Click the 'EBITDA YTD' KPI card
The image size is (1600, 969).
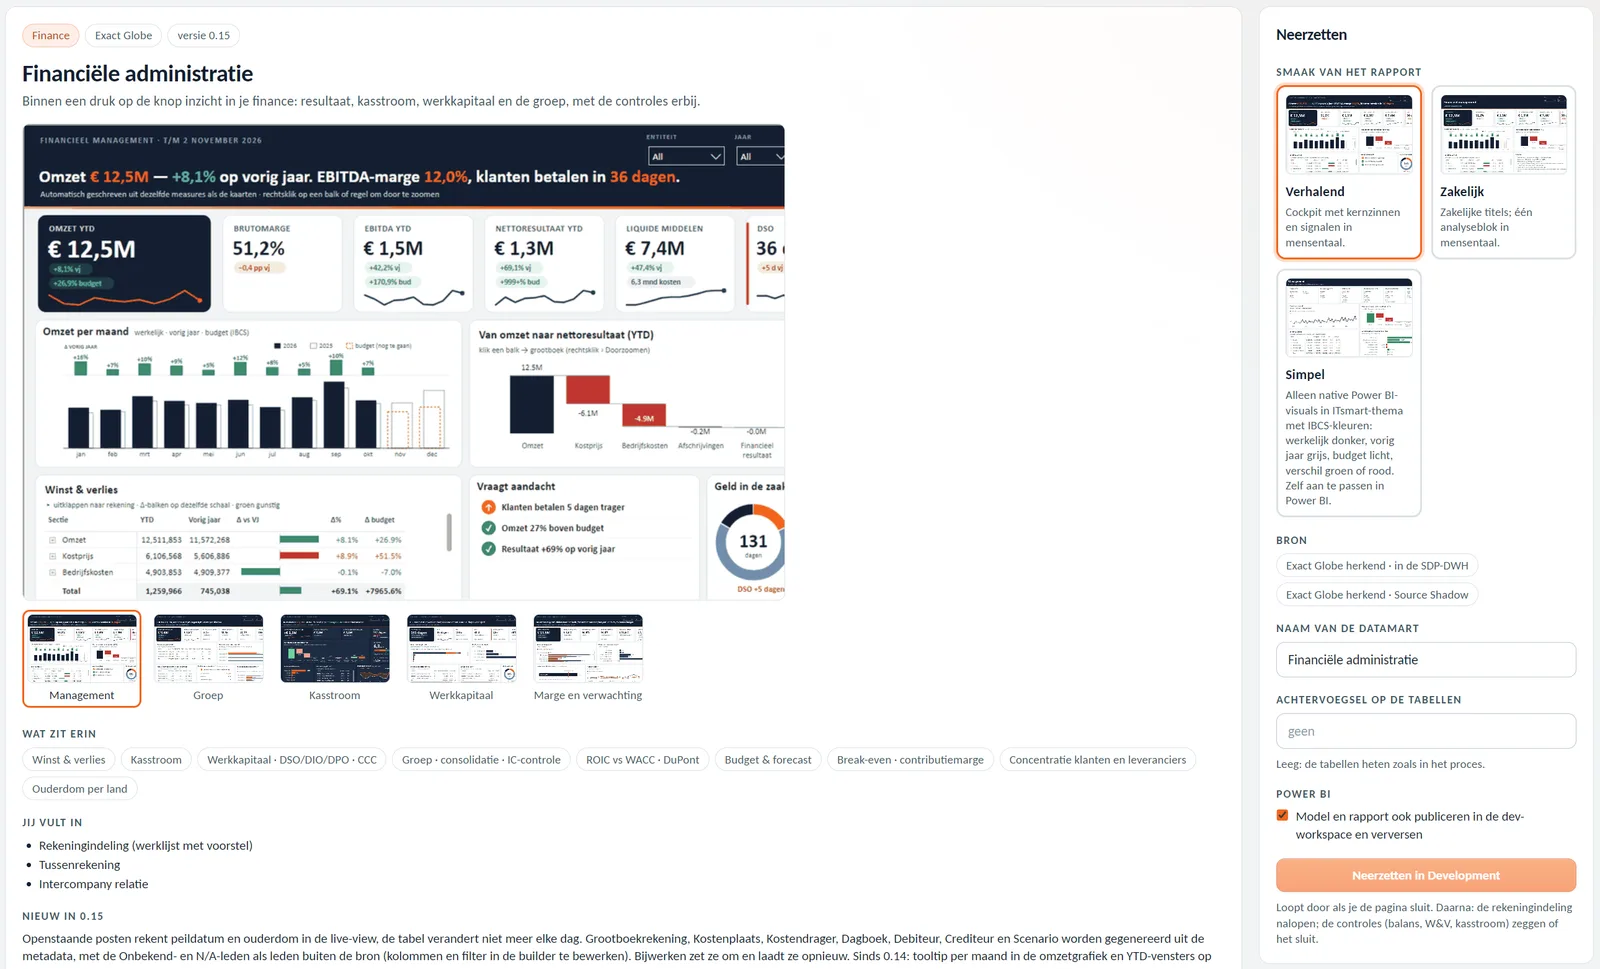coord(413,263)
